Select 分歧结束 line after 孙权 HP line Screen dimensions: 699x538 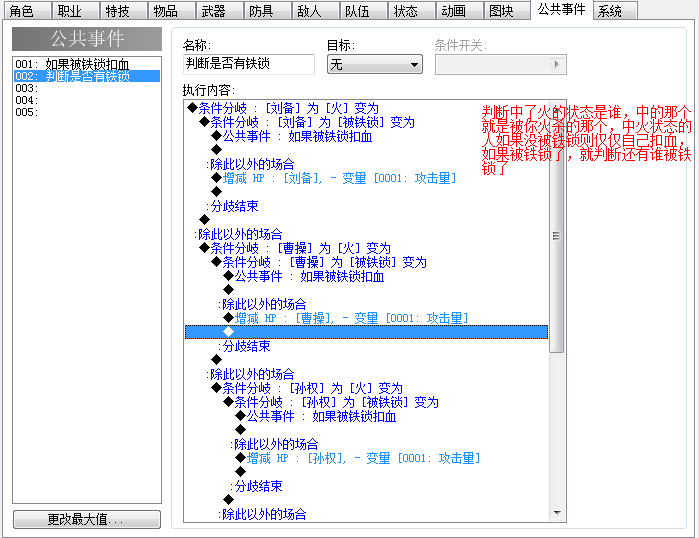(366, 486)
